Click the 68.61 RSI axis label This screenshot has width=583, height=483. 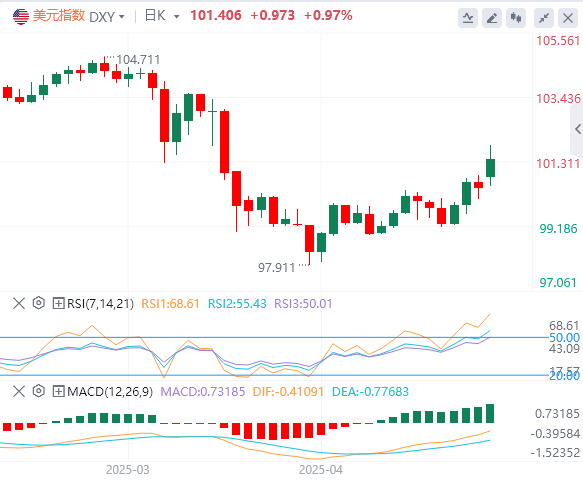(564, 326)
